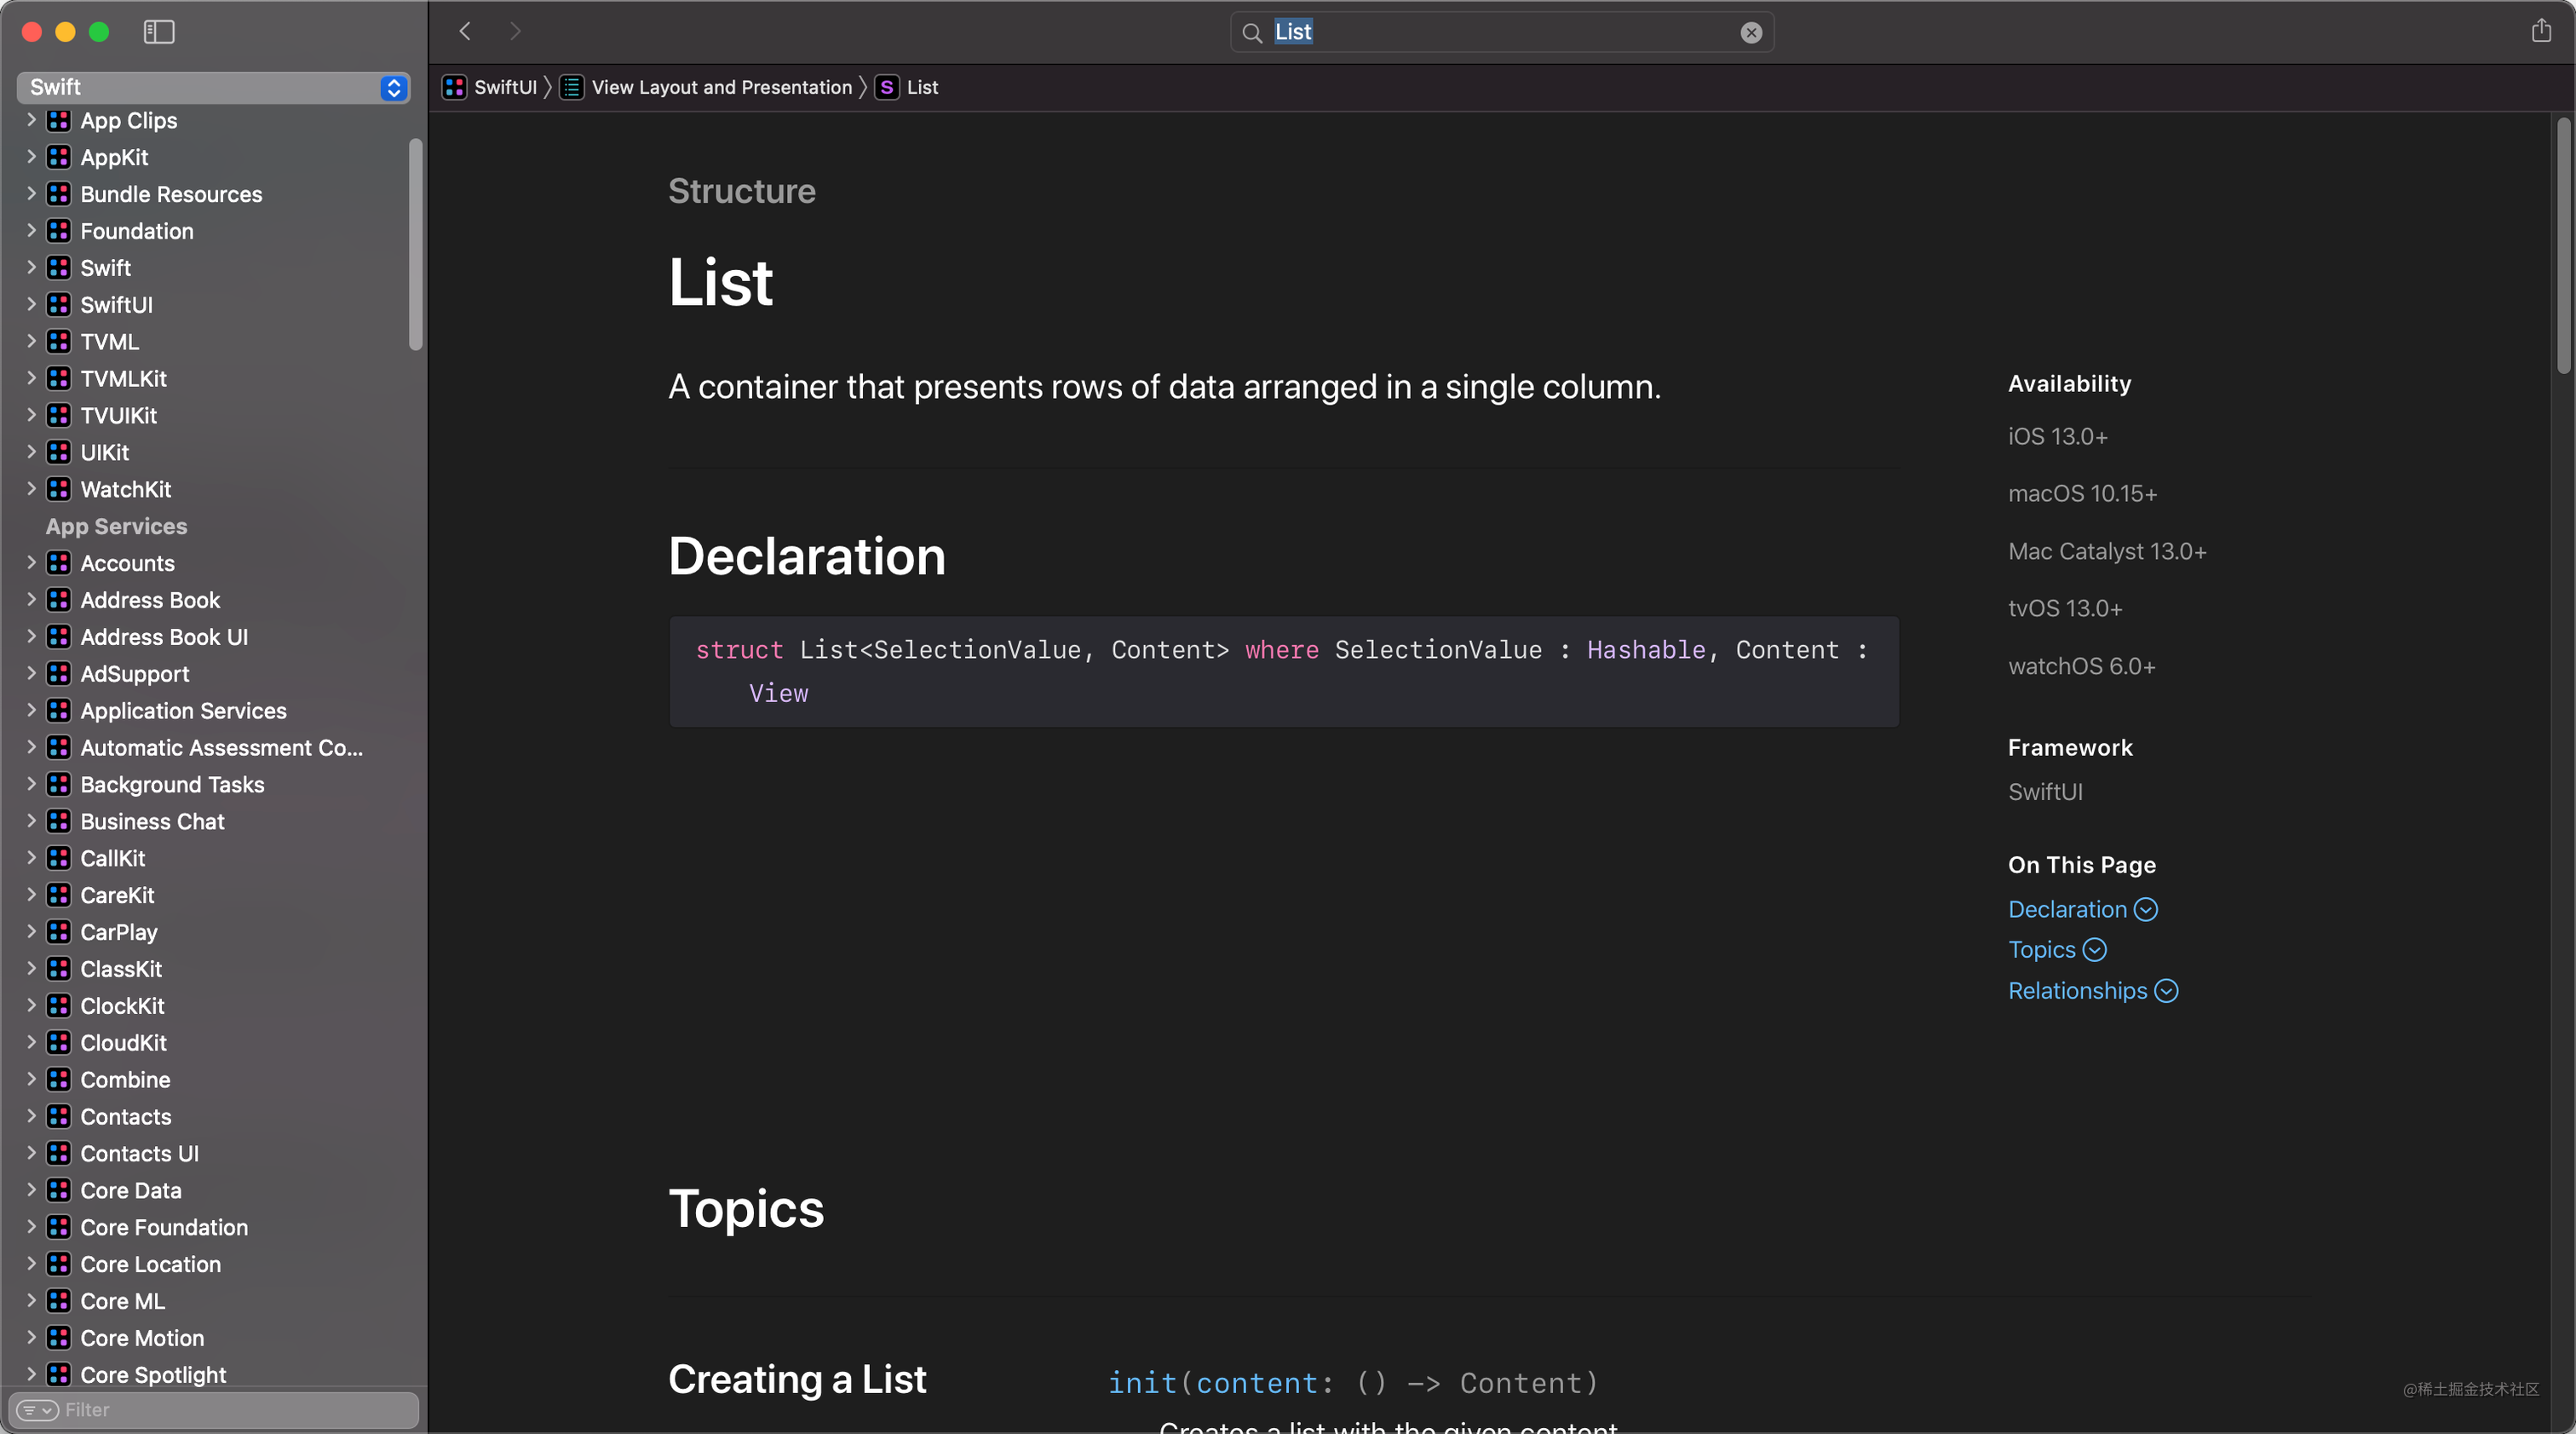This screenshot has width=2576, height=1434.
Task: Open the Swift language dropdown
Action: point(214,87)
